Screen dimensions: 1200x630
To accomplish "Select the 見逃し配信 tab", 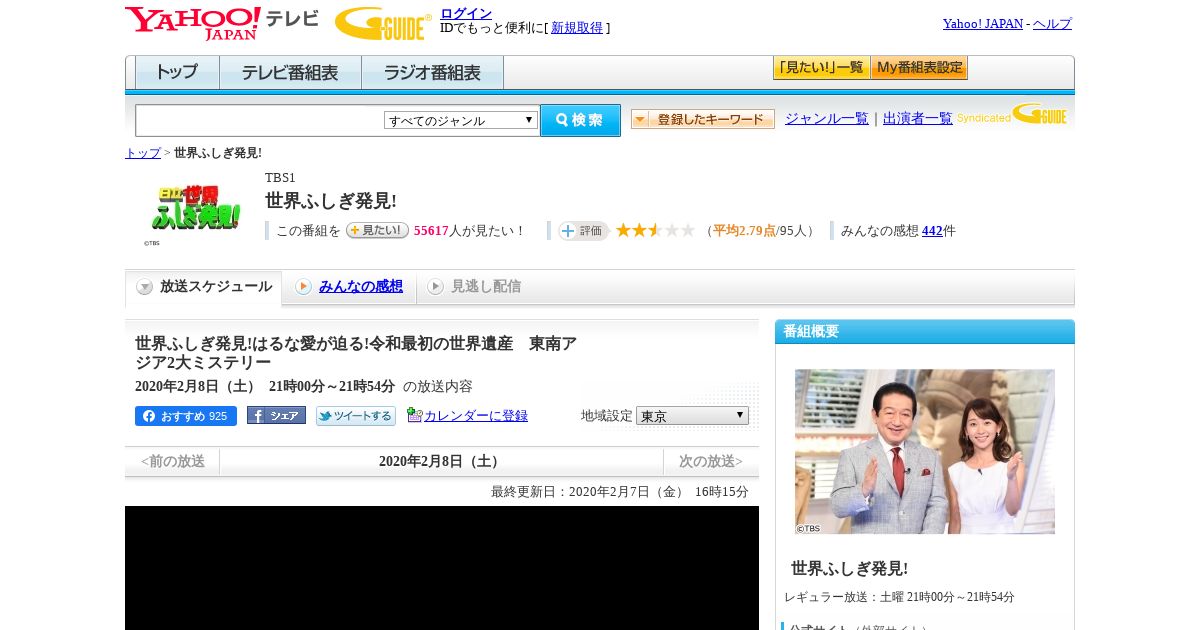I will (474, 287).
